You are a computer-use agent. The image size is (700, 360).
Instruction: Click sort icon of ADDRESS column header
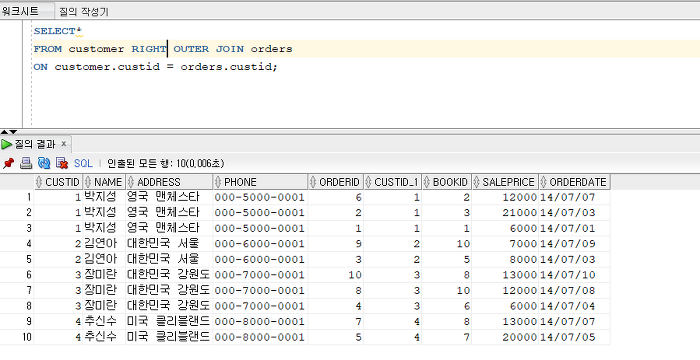point(131,182)
